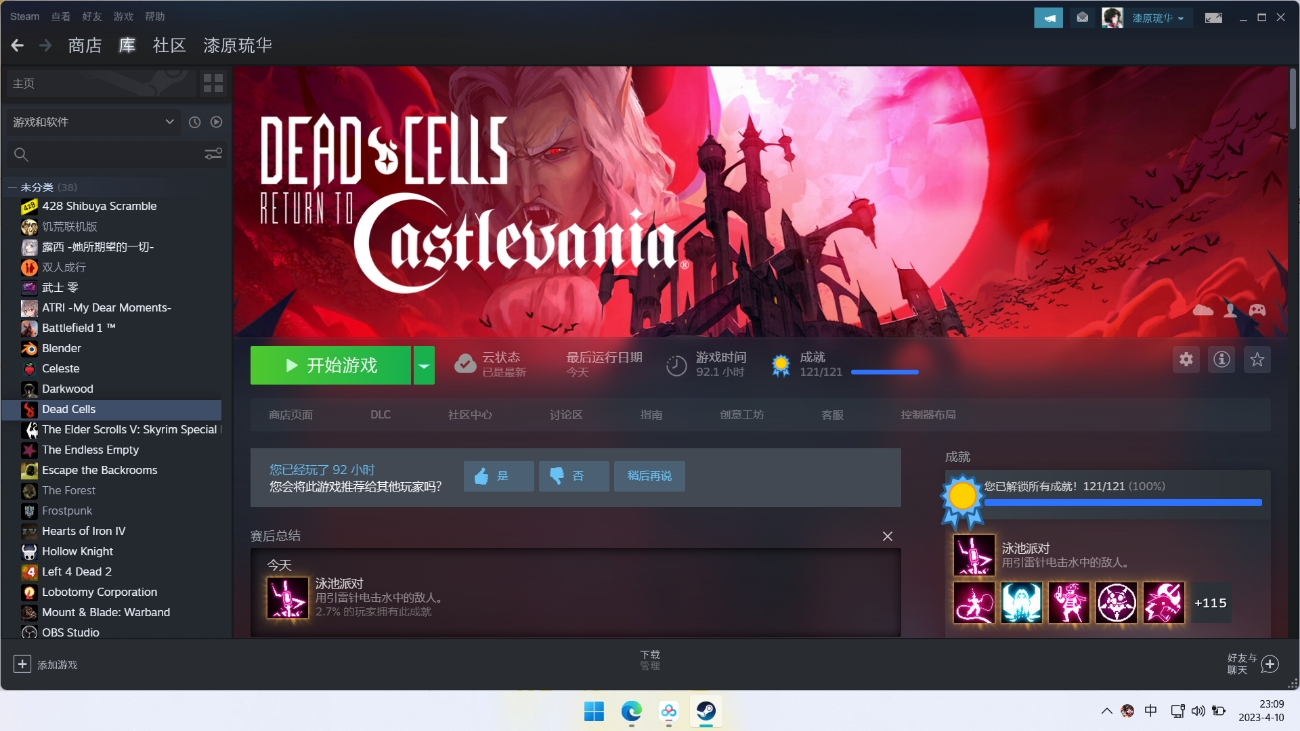
Task: Click the Pool Party achievement icon in summary
Action: point(288,597)
